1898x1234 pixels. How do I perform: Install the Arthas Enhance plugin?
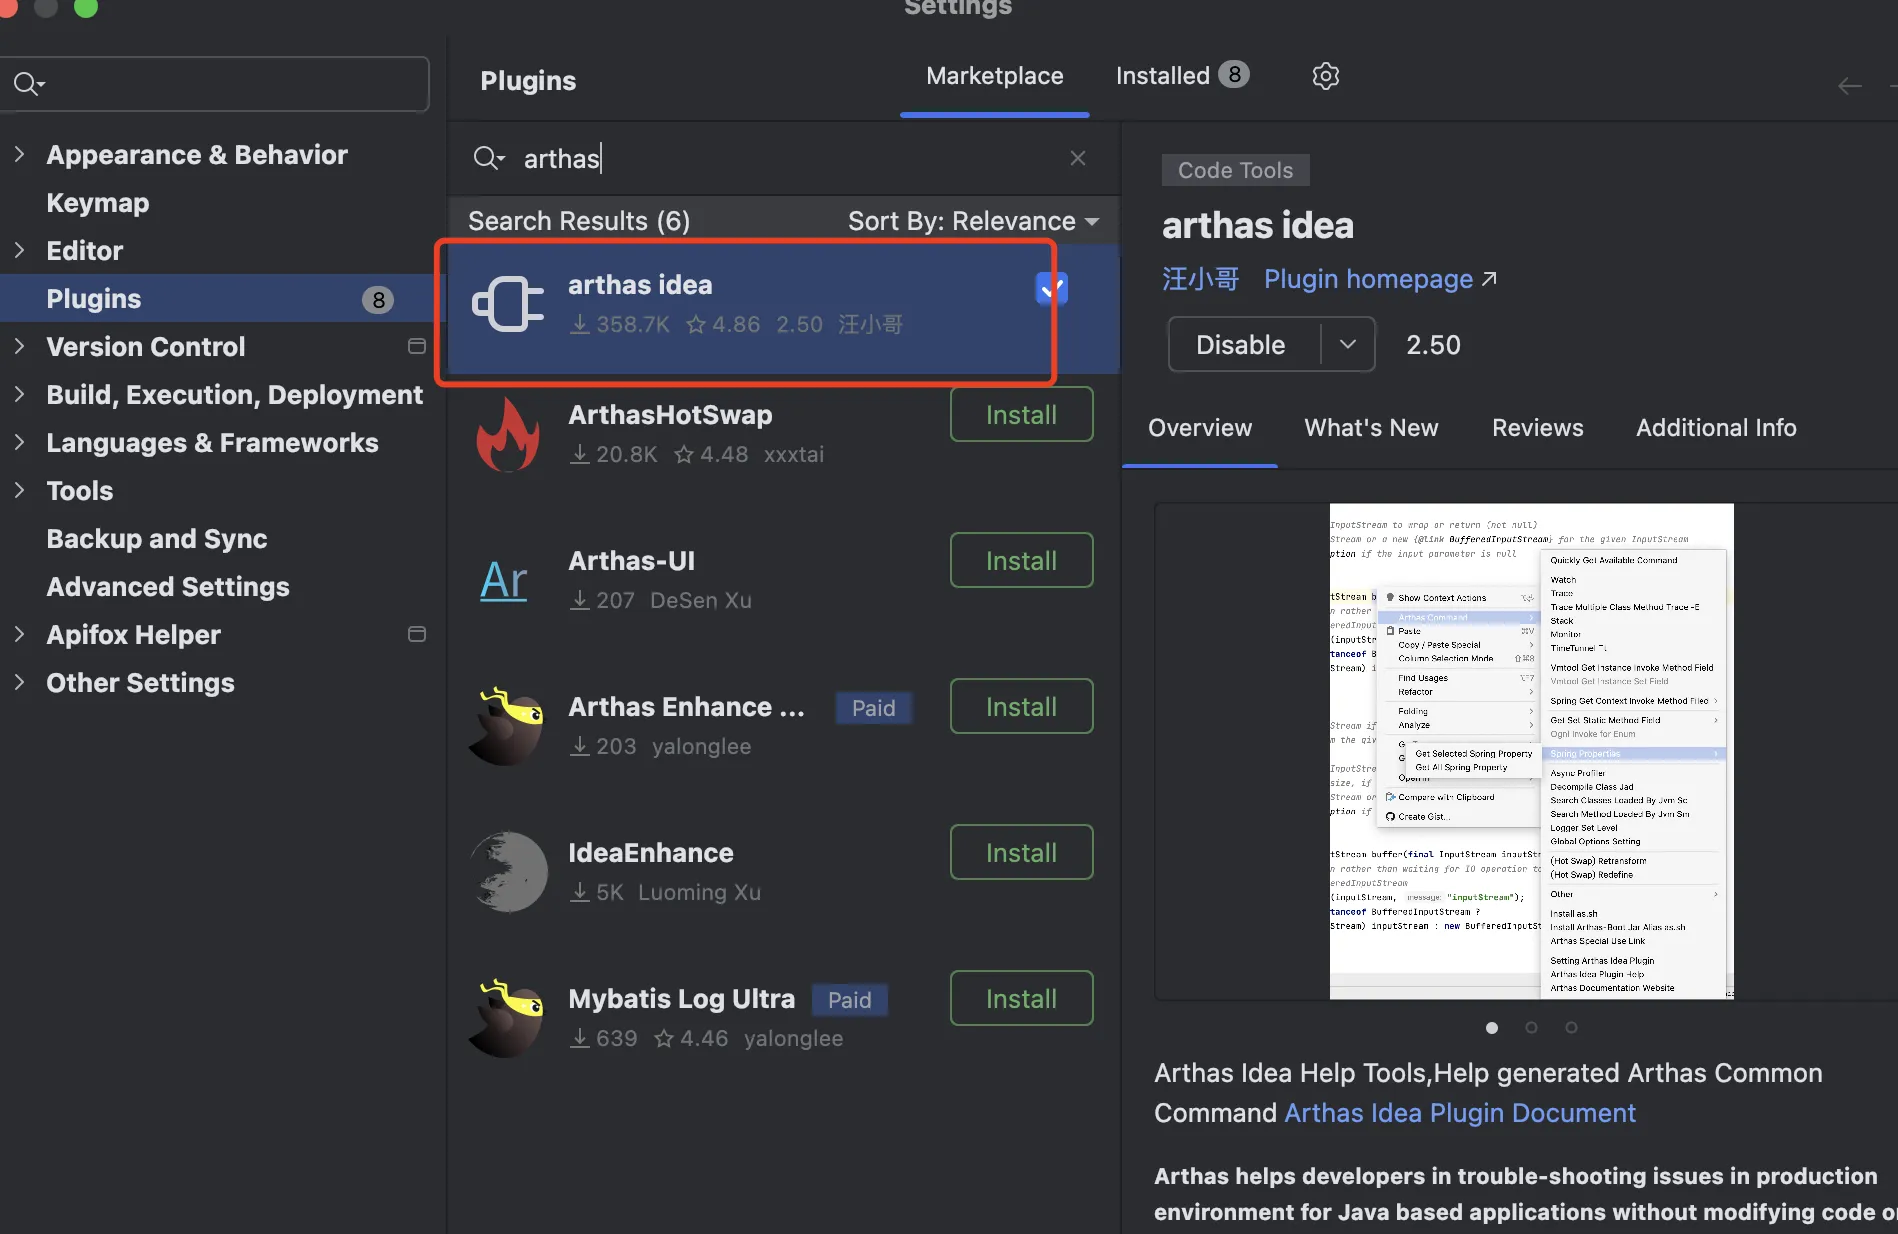pos(1021,706)
